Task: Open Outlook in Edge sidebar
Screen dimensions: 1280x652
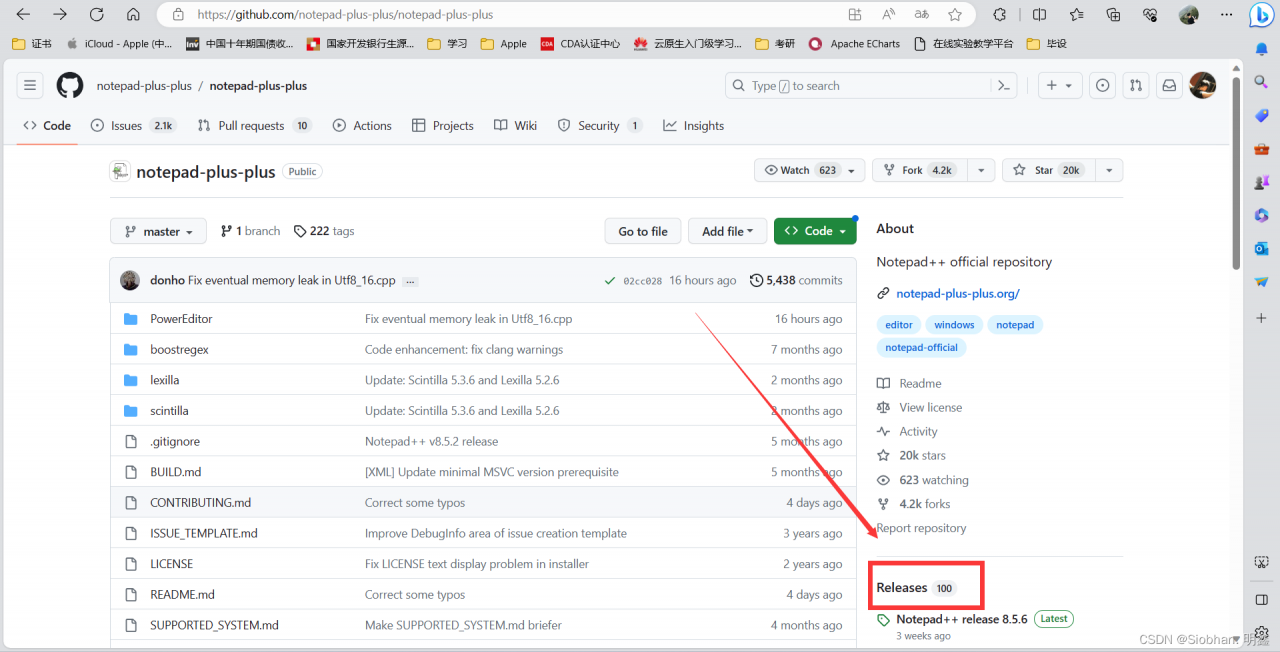Action: click(1262, 248)
